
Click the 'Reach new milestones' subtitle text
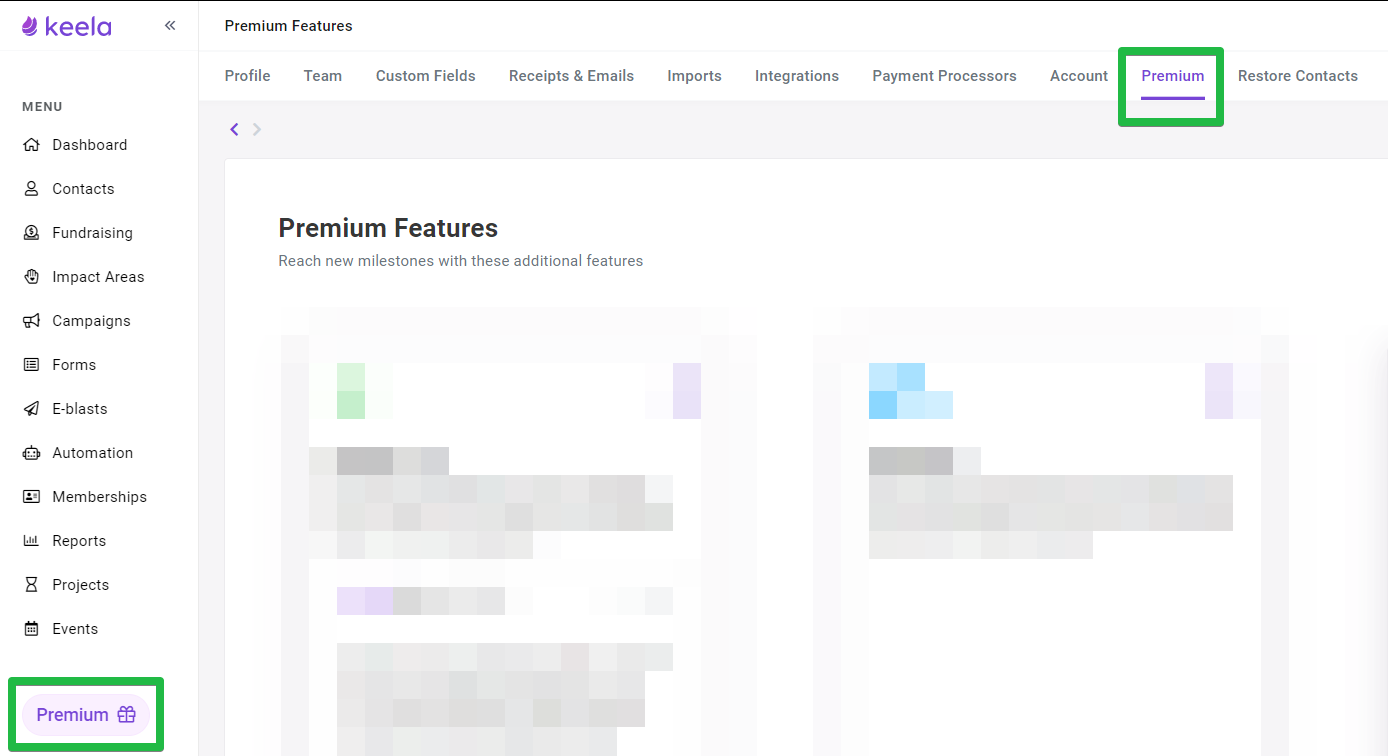[x=461, y=261]
